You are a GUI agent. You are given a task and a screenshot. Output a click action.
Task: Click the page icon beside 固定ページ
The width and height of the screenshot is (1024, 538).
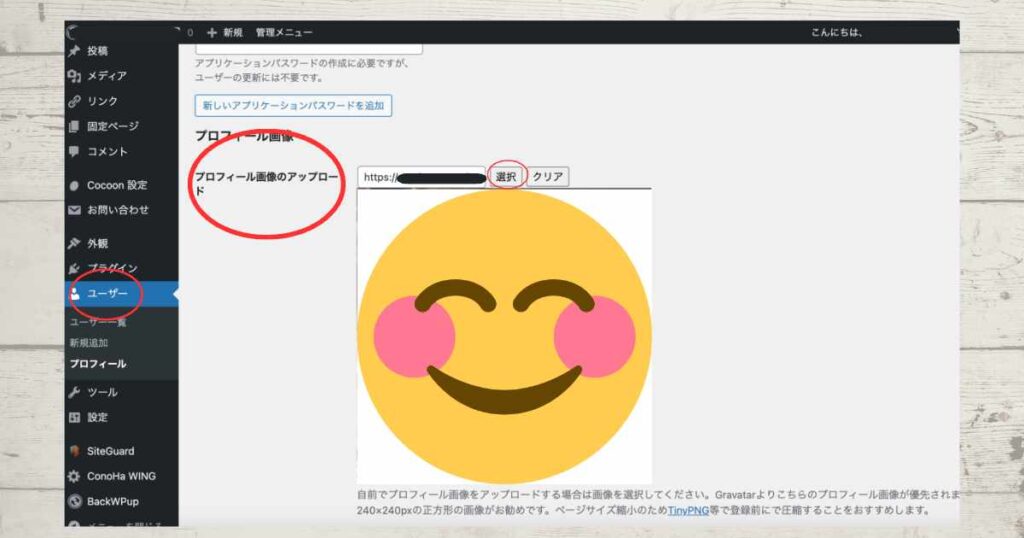74,126
